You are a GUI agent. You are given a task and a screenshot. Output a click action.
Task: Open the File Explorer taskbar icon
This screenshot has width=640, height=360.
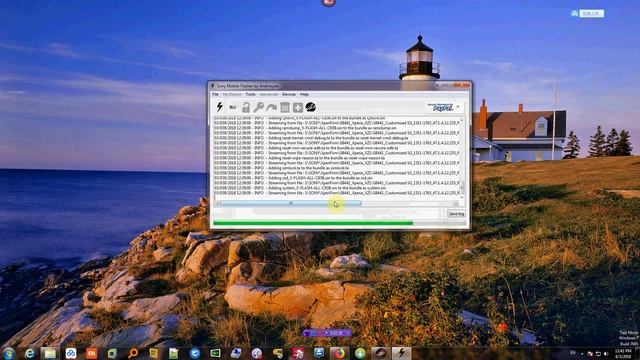50,353
